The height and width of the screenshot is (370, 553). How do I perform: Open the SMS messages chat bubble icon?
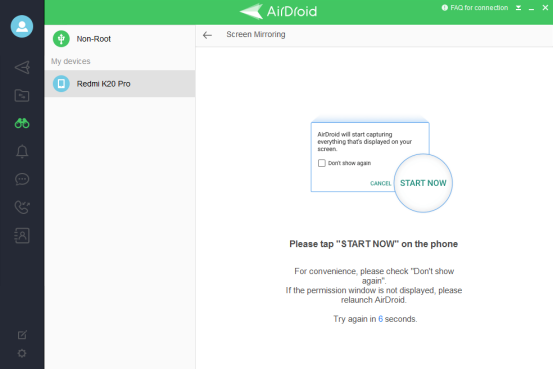(22, 179)
